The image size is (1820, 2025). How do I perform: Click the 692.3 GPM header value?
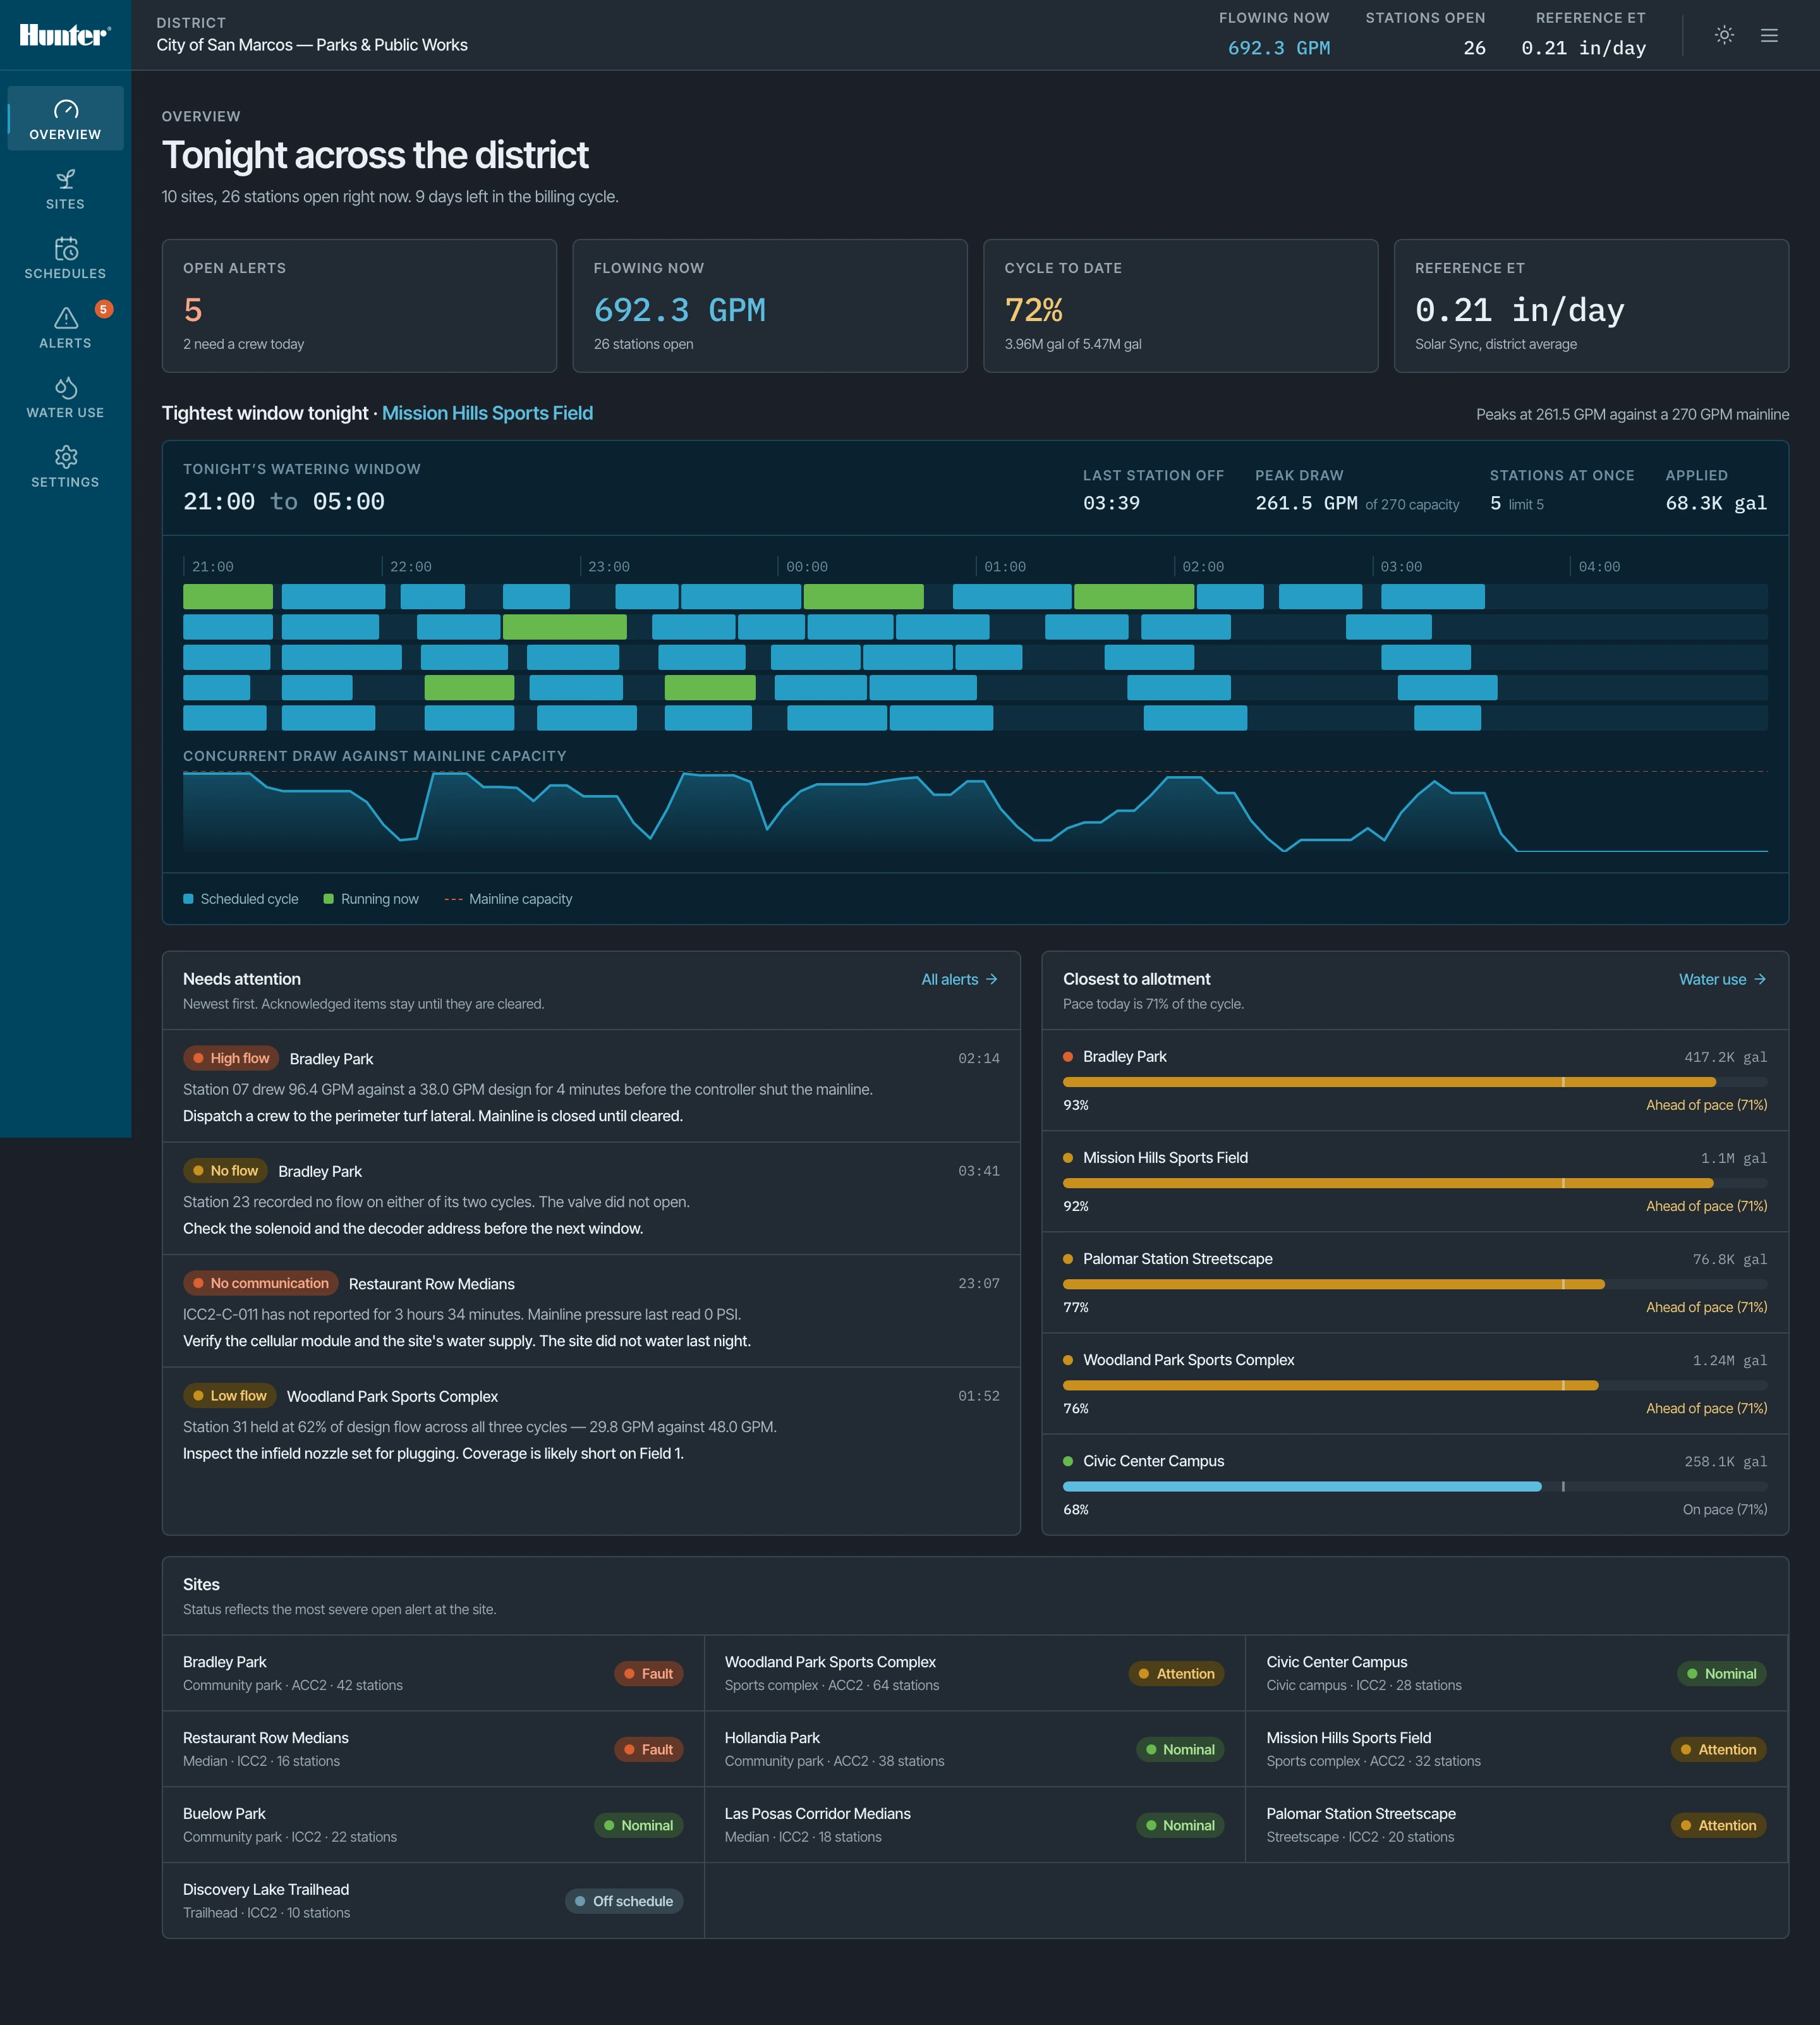(1278, 48)
